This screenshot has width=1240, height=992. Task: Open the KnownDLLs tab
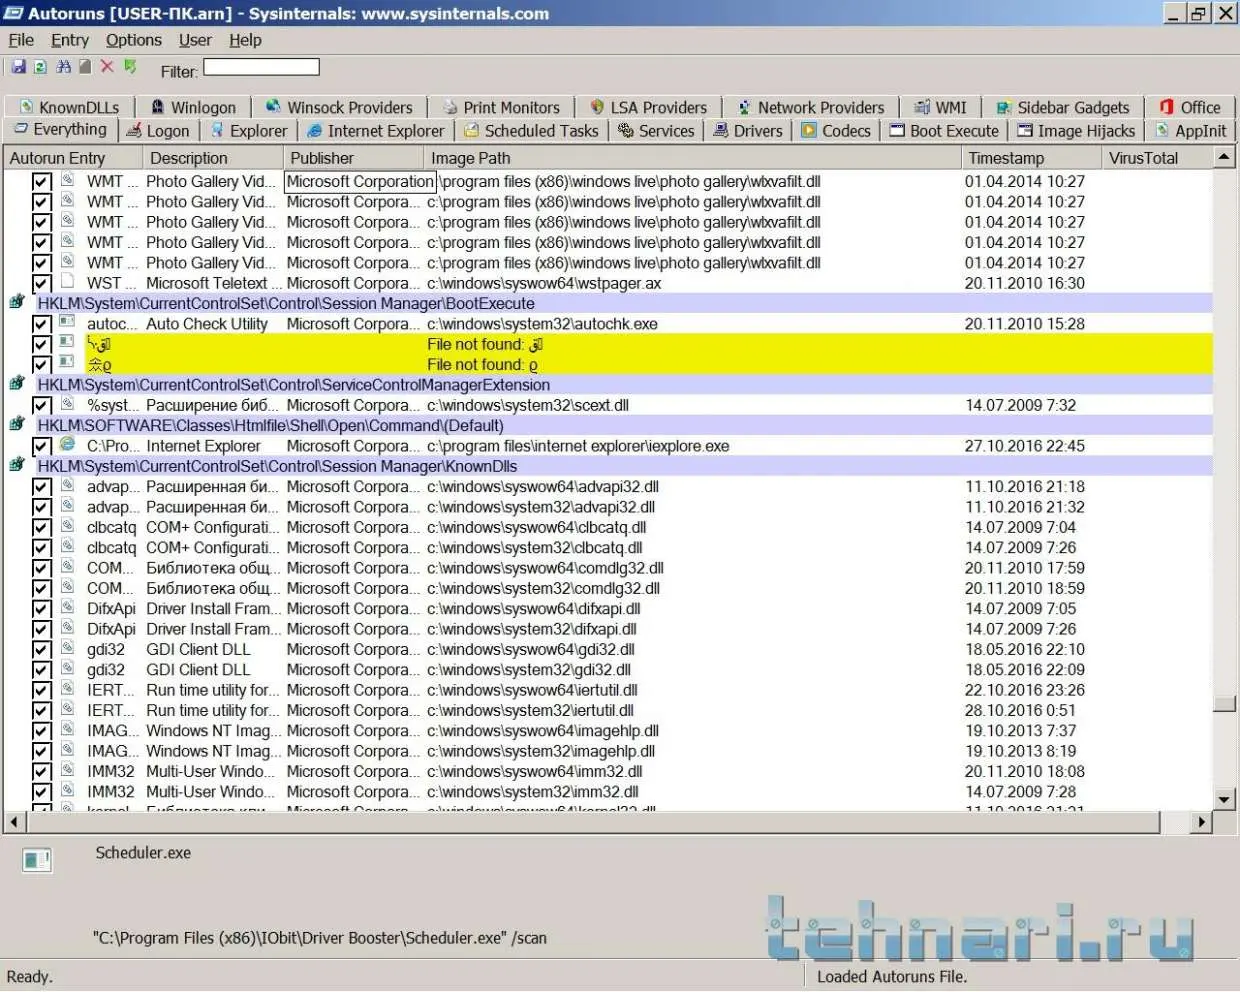coord(69,107)
